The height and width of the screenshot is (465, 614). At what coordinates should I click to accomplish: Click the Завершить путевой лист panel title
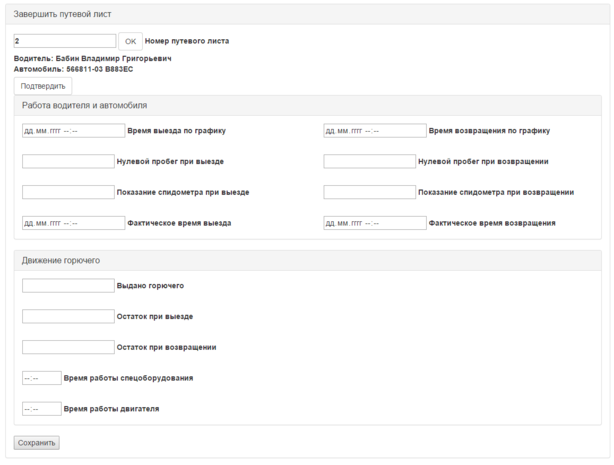click(x=62, y=15)
